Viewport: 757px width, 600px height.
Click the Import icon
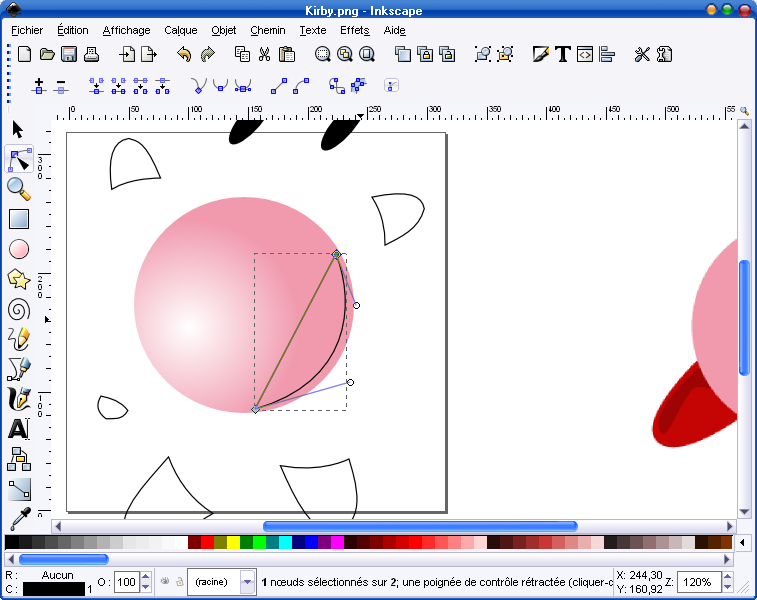click(127, 54)
